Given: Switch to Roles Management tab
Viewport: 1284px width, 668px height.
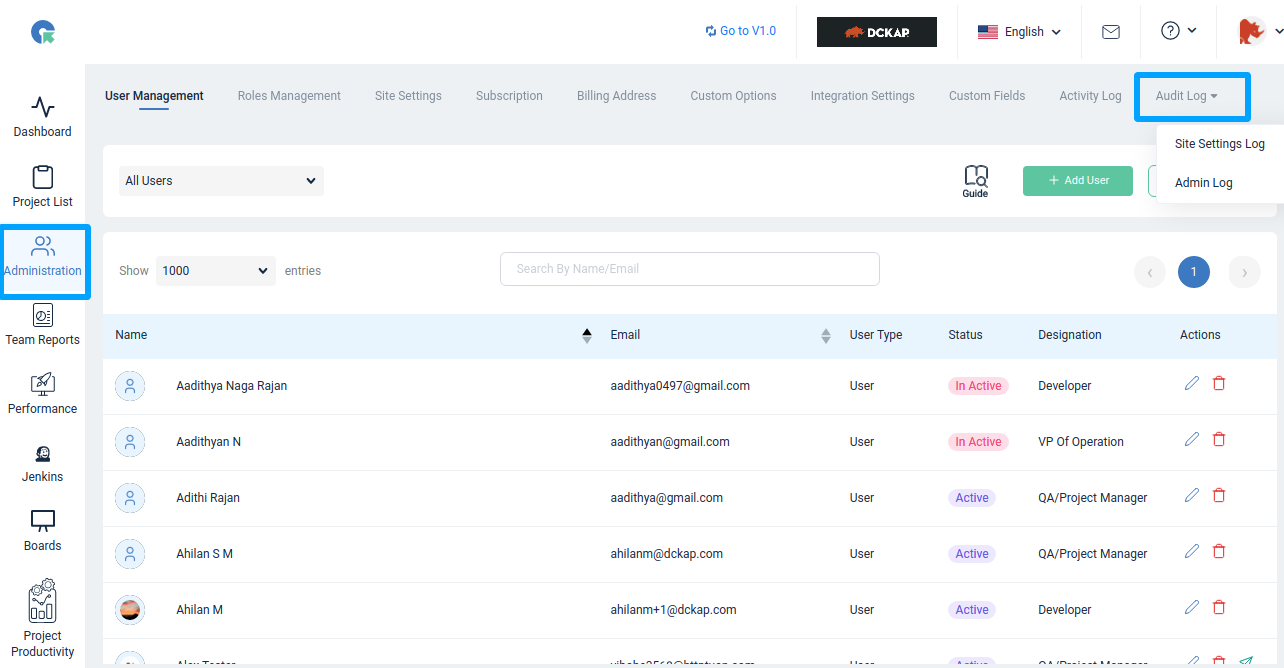Looking at the screenshot, I should pos(289,96).
